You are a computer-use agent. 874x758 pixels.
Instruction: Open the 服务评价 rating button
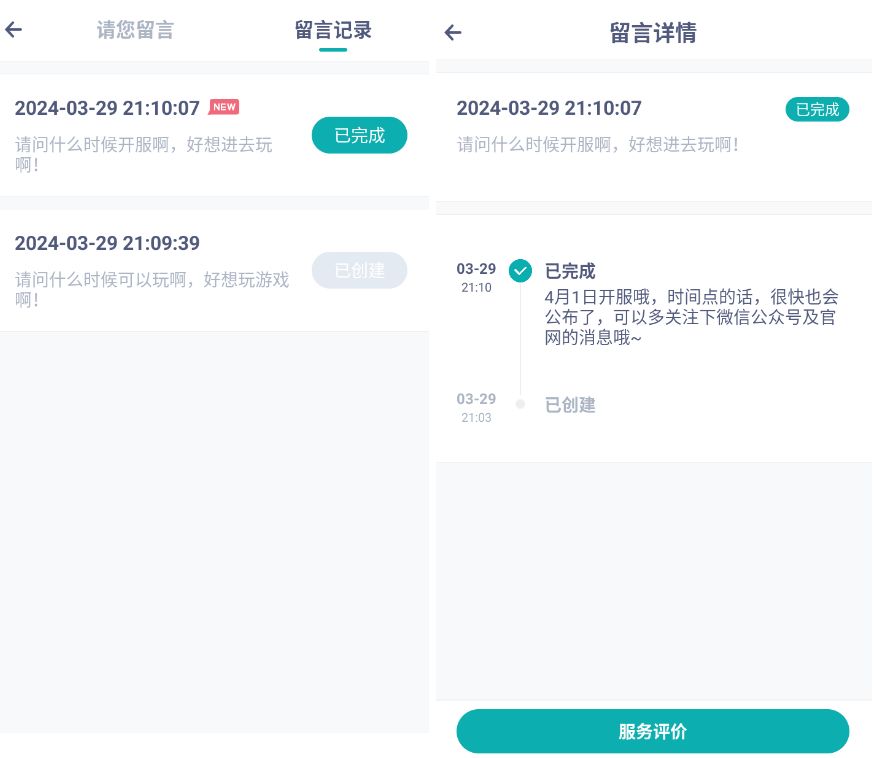[x=652, y=731]
